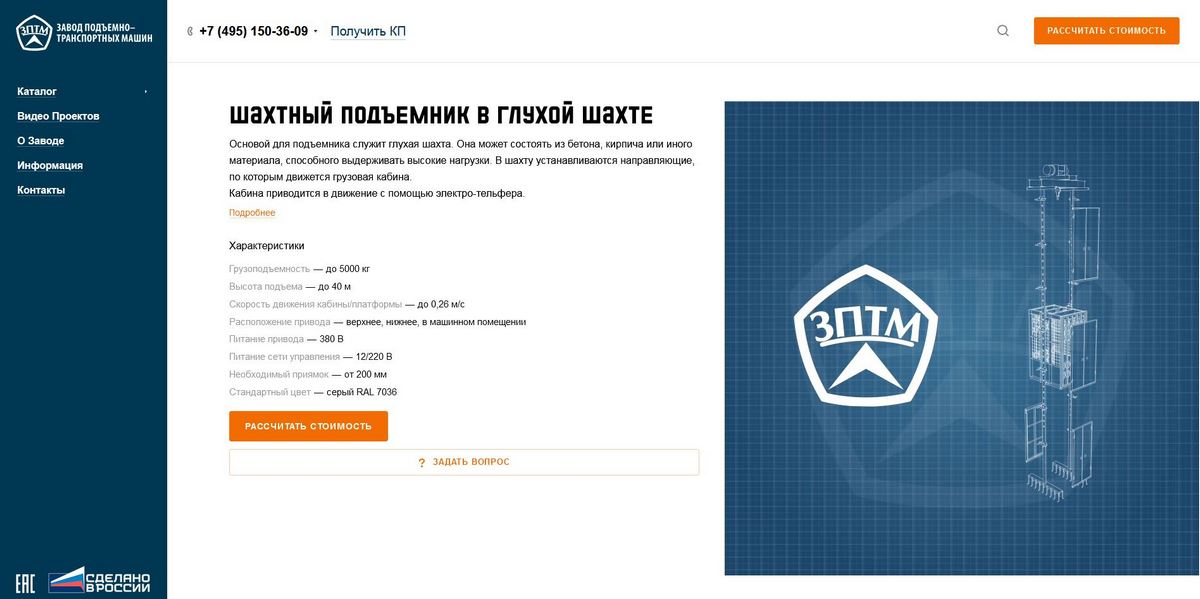Click the phone handset icon beside number

(190, 31)
